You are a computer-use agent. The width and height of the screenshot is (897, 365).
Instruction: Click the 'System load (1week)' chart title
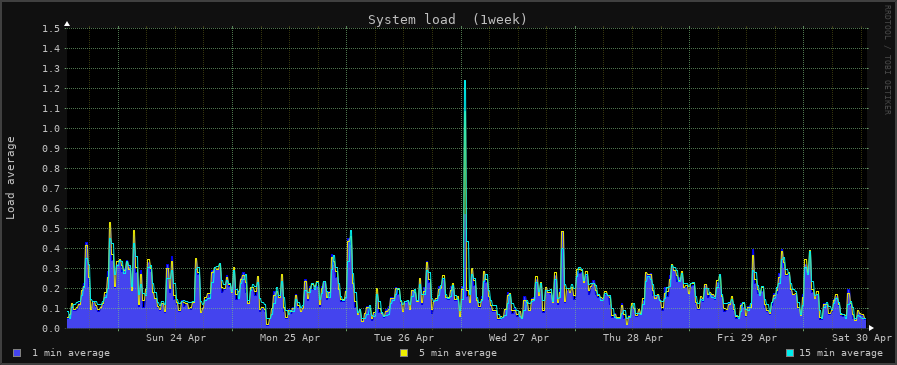coord(447,19)
